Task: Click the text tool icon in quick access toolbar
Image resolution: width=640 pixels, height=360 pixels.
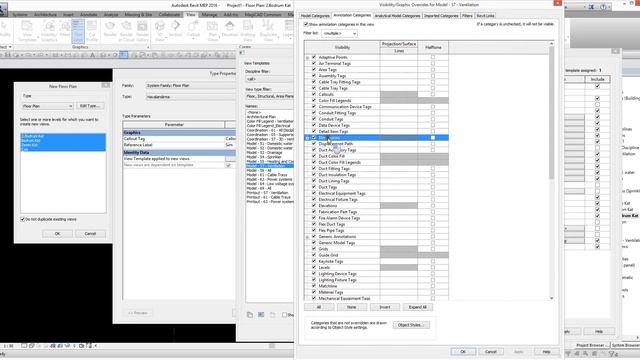Action: pos(93,55)
